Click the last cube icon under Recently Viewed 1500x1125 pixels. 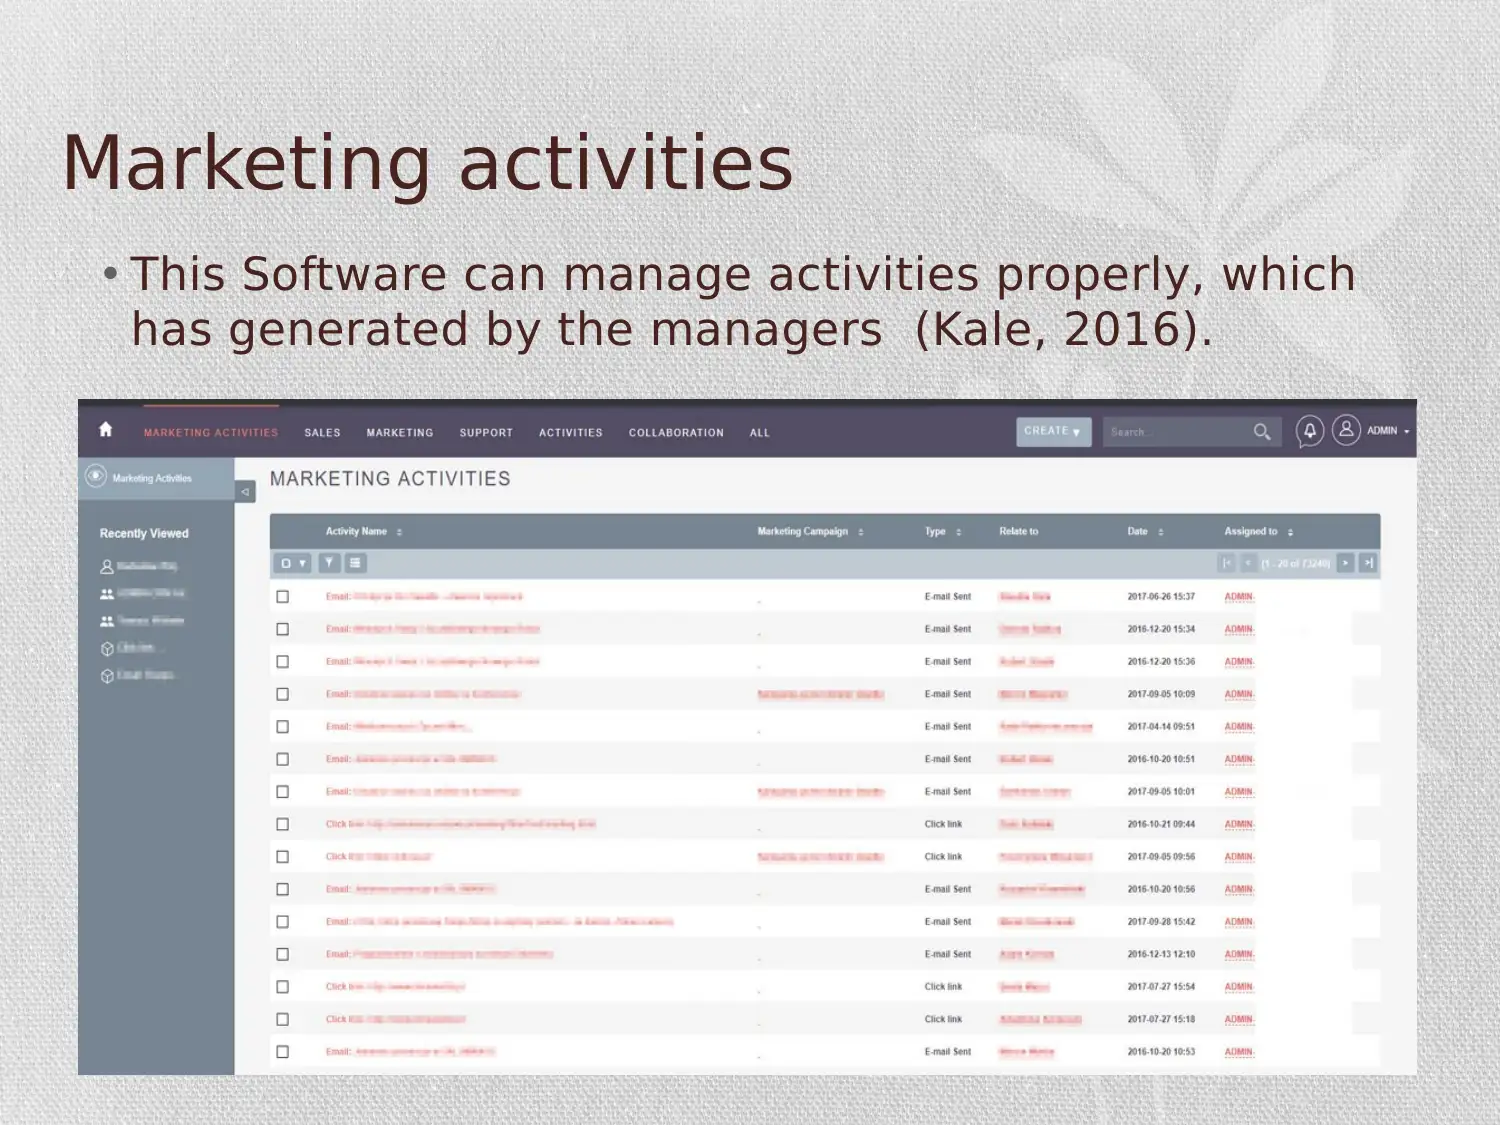tap(107, 676)
